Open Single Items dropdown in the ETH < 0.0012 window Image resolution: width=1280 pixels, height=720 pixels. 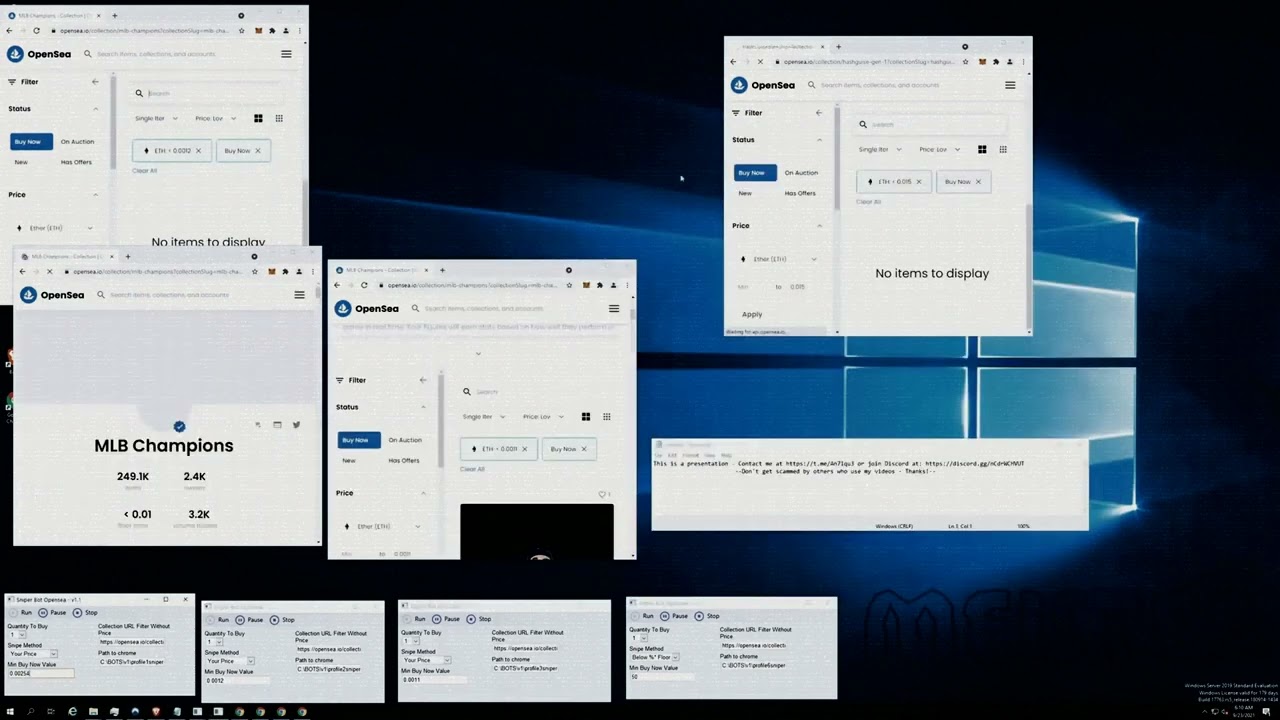(x=155, y=118)
